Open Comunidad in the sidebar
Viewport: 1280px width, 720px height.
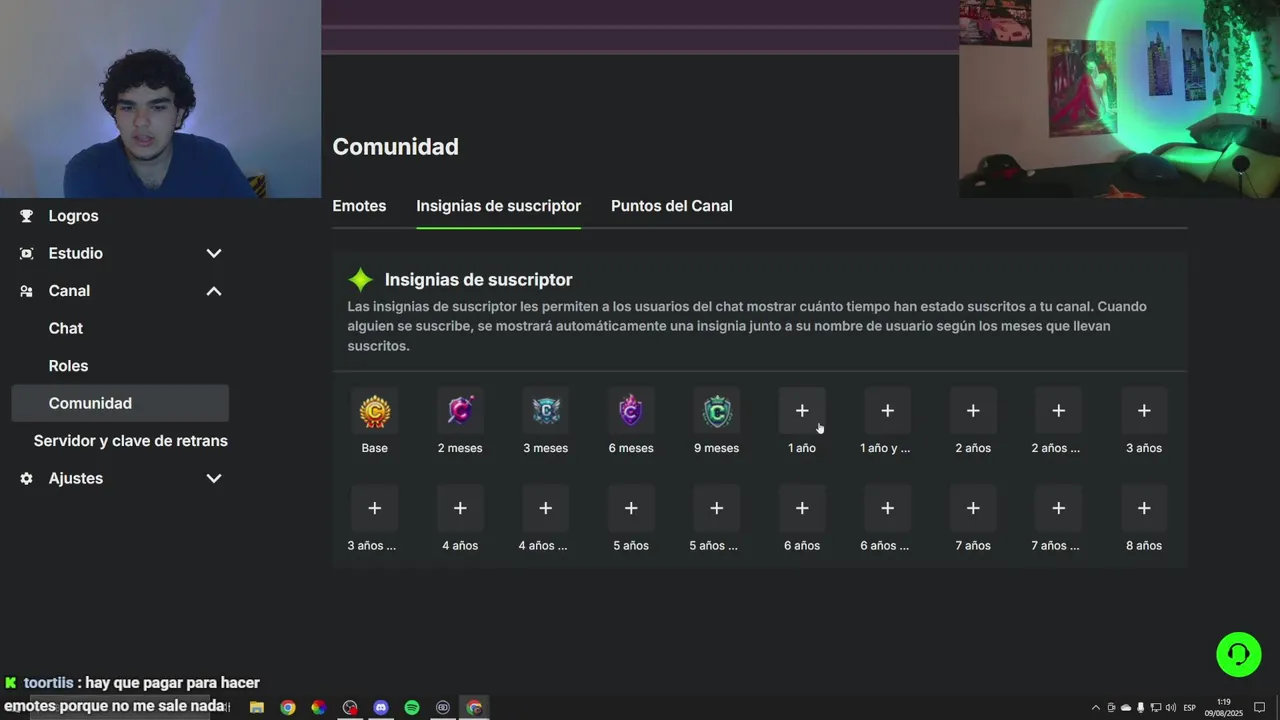click(120, 403)
